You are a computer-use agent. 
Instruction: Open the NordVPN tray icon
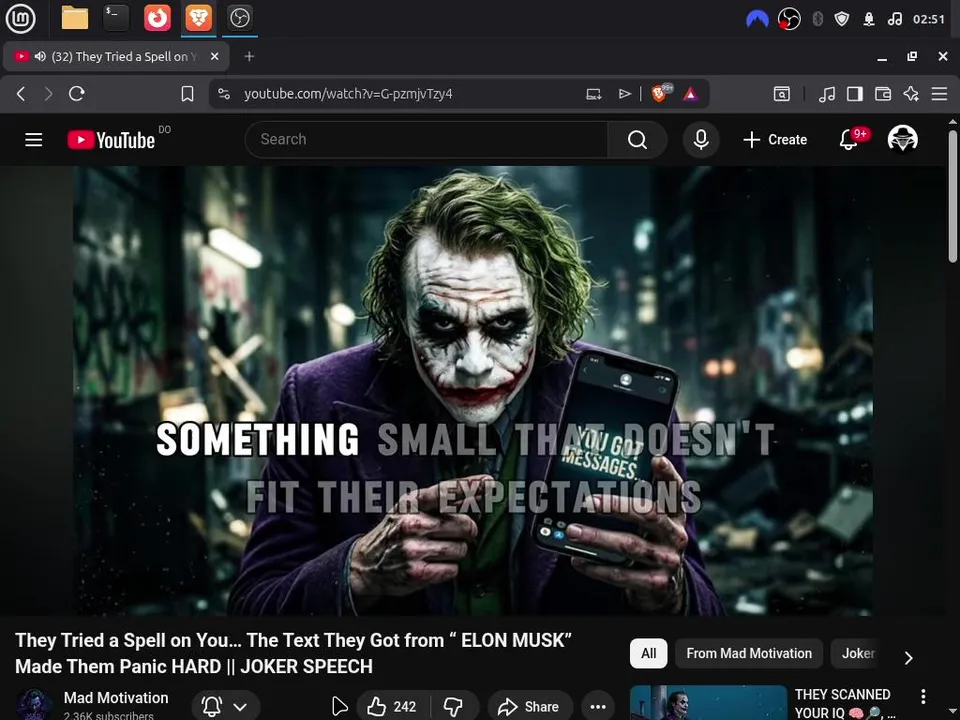coord(757,20)
